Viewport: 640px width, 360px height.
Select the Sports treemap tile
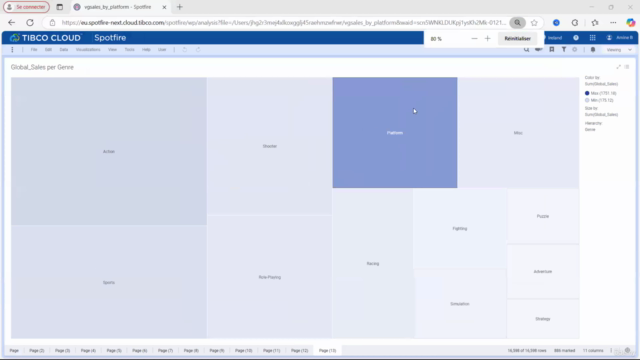[x=109, y=282]
